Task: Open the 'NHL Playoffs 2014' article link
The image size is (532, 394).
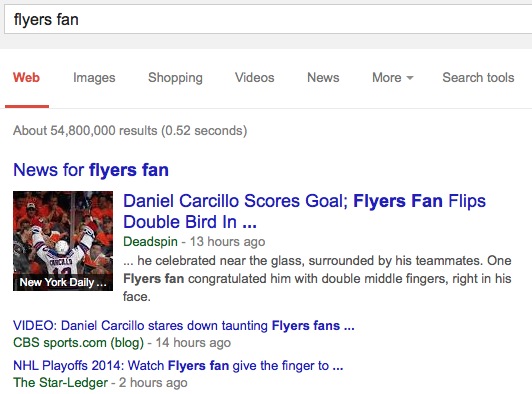Action: [x=178, y=365]
